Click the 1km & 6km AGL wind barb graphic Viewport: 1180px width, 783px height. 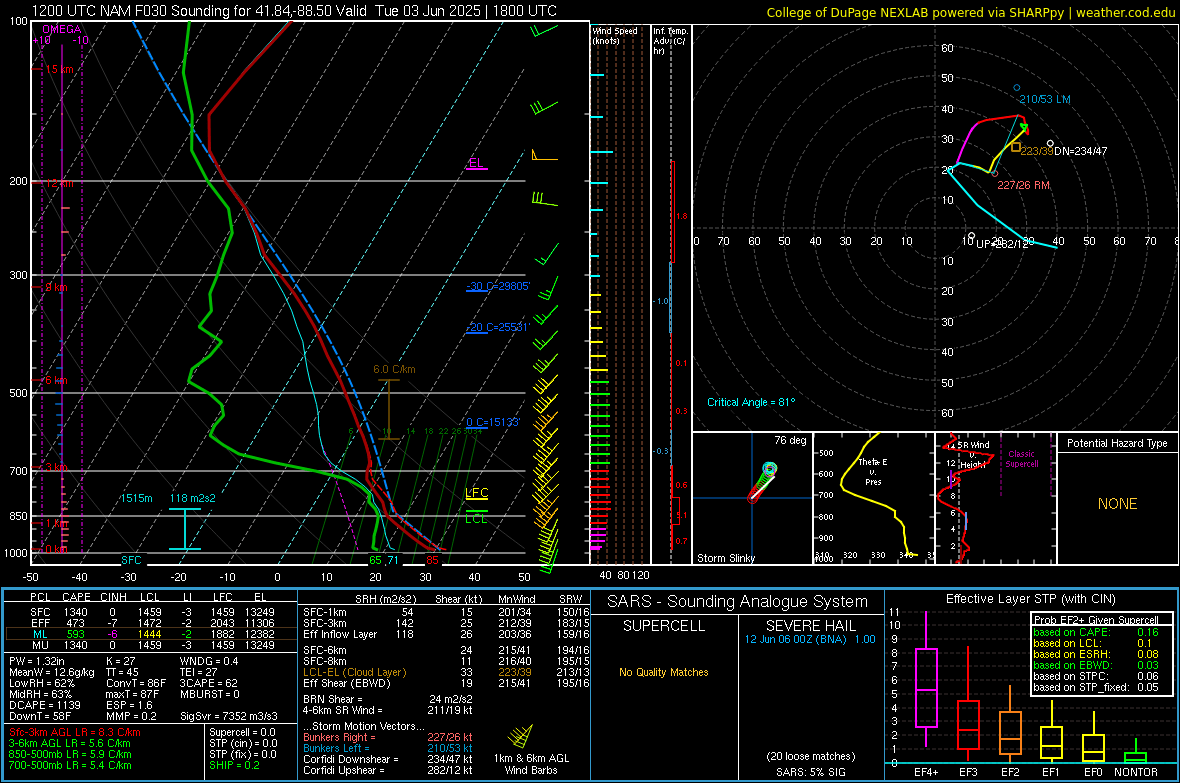pyautogui.click(x=522, y=736)
